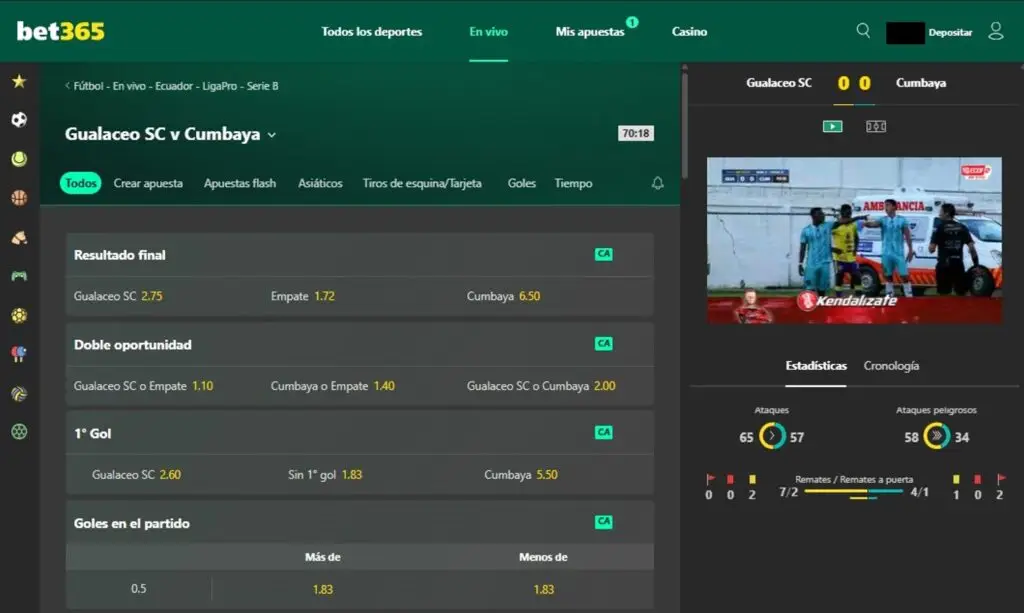Screen dimensions: 1024x613
Task: Switch to the Cronología tab
Action: (x=891, y=366)
